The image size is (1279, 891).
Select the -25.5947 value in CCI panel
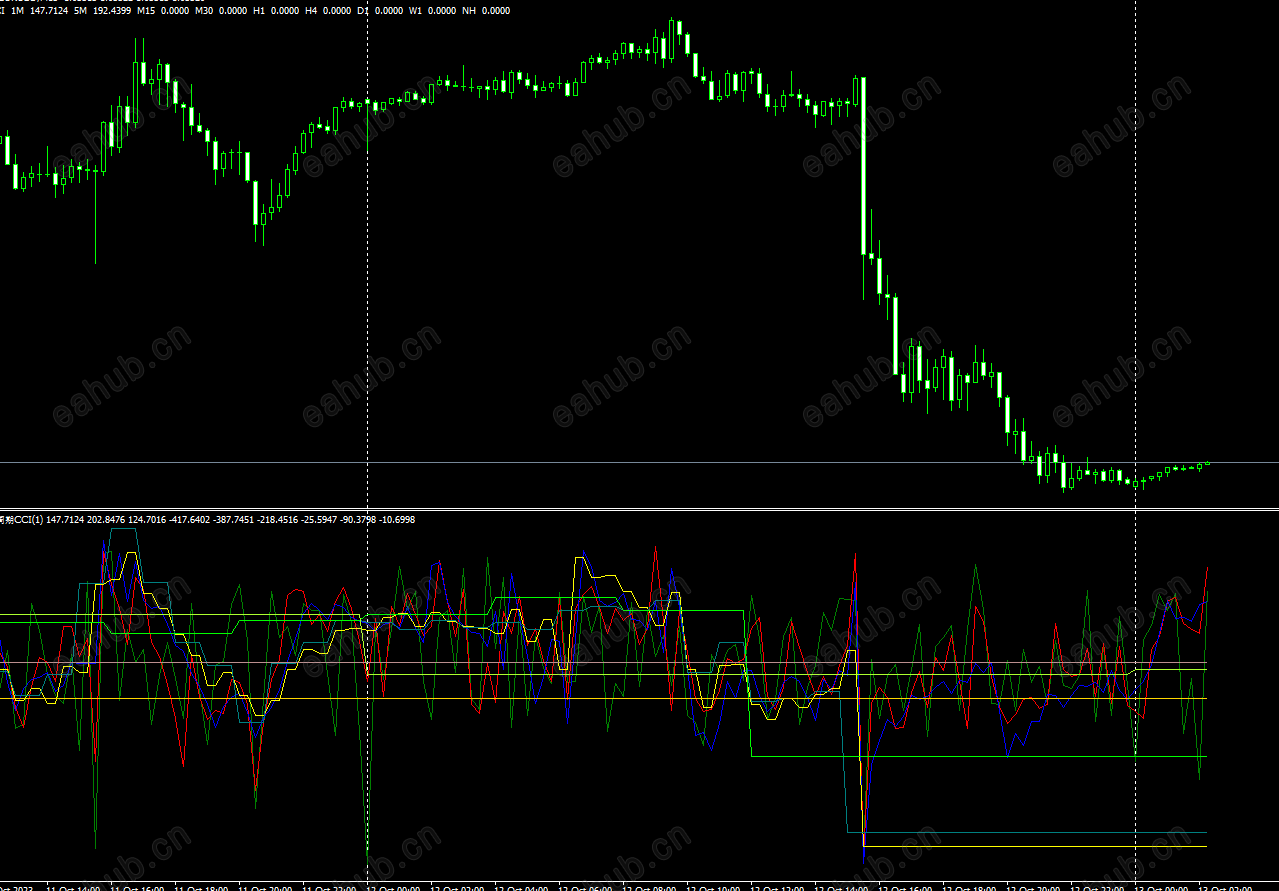point(321,520)
